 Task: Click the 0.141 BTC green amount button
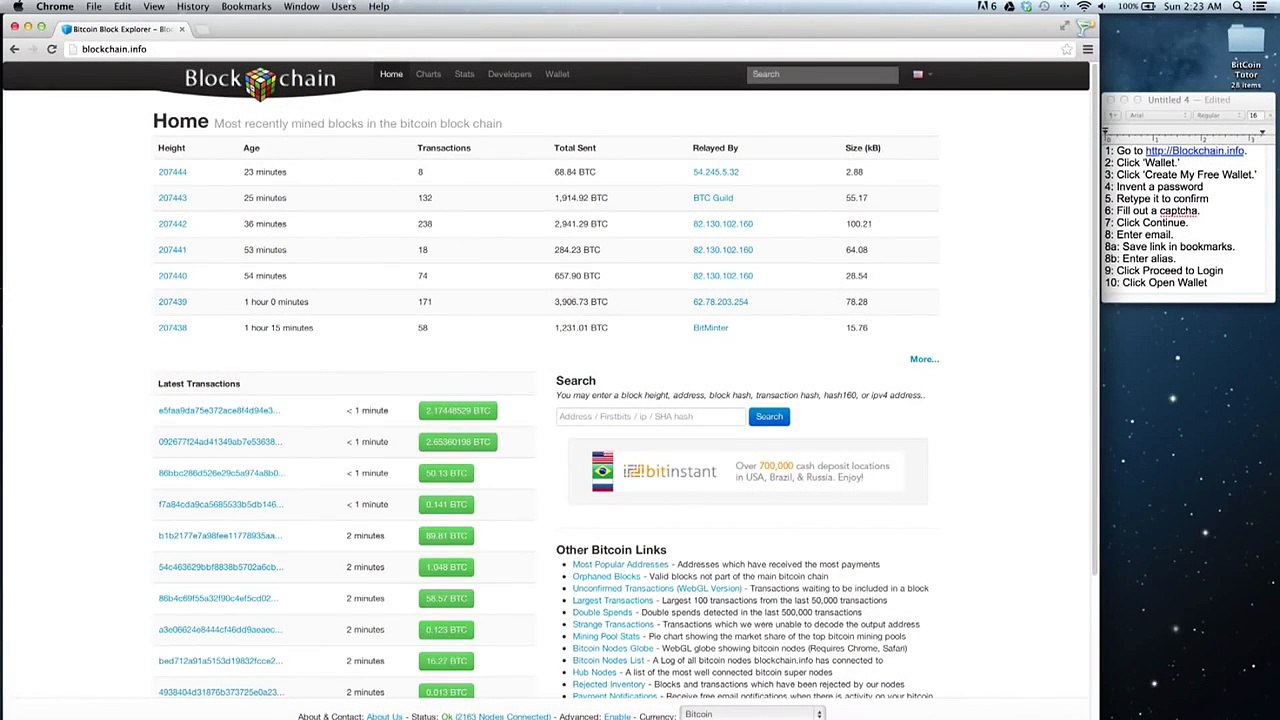[x=446, y=505]
